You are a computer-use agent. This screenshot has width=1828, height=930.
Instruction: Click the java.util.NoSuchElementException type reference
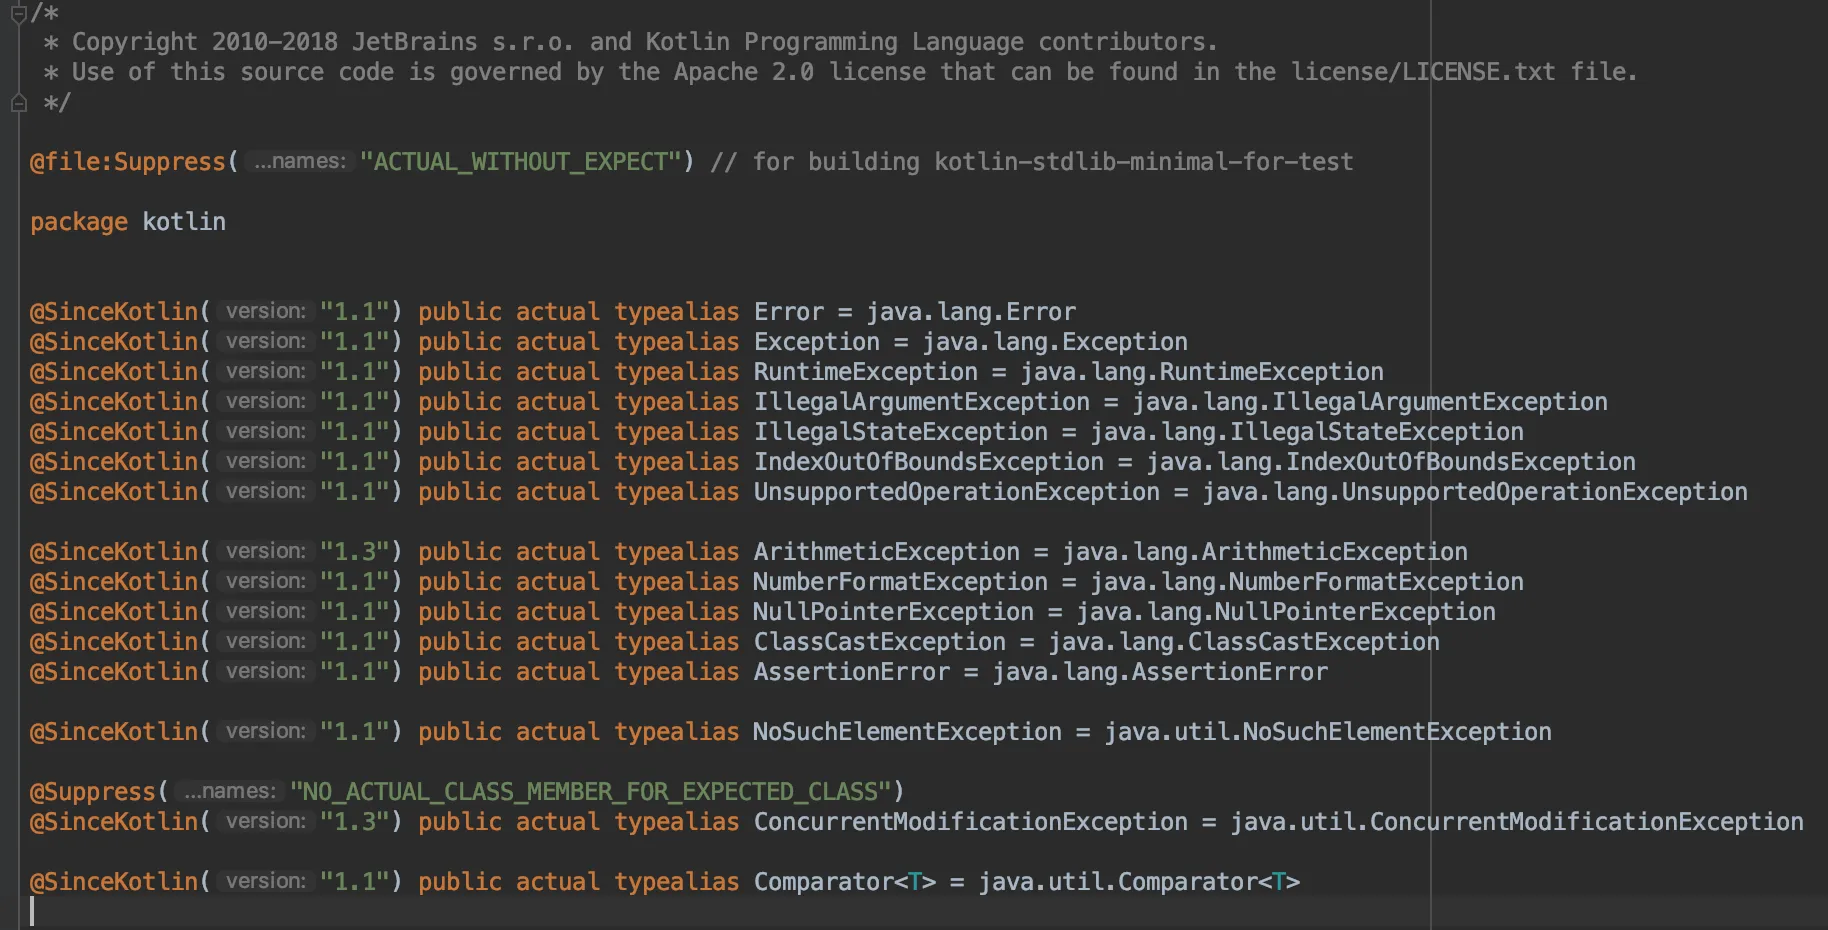click(x=1328, y=732)
